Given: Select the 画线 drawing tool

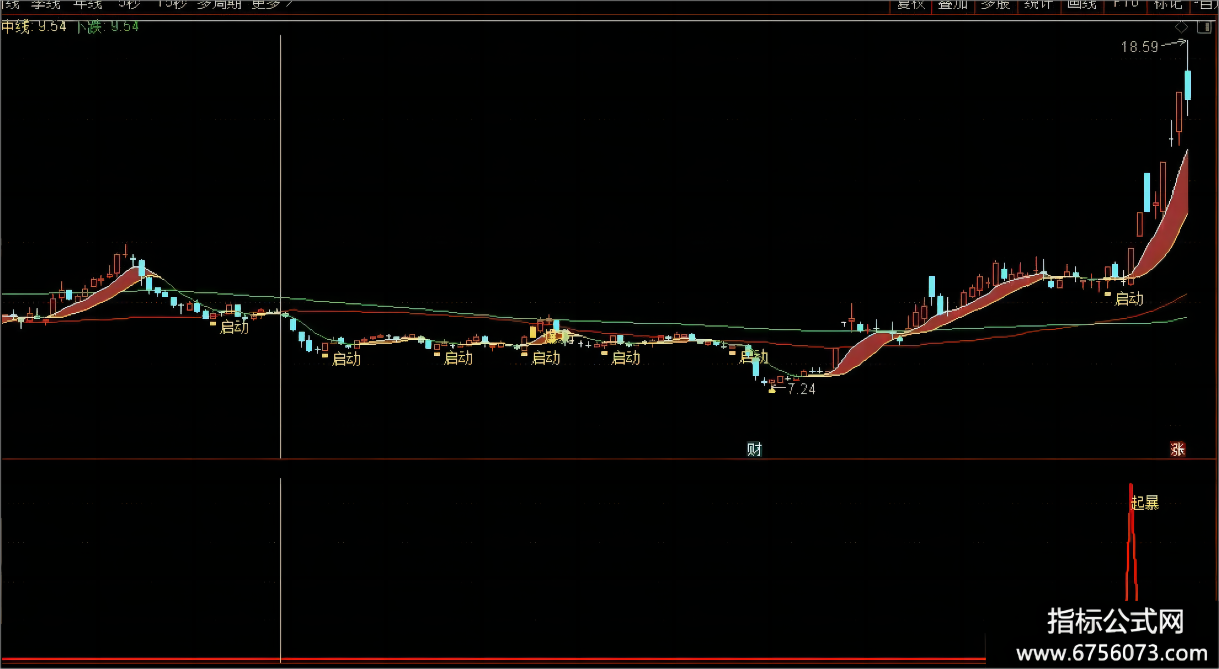Looking at the screenshot, I should (x=1082, y=4).
